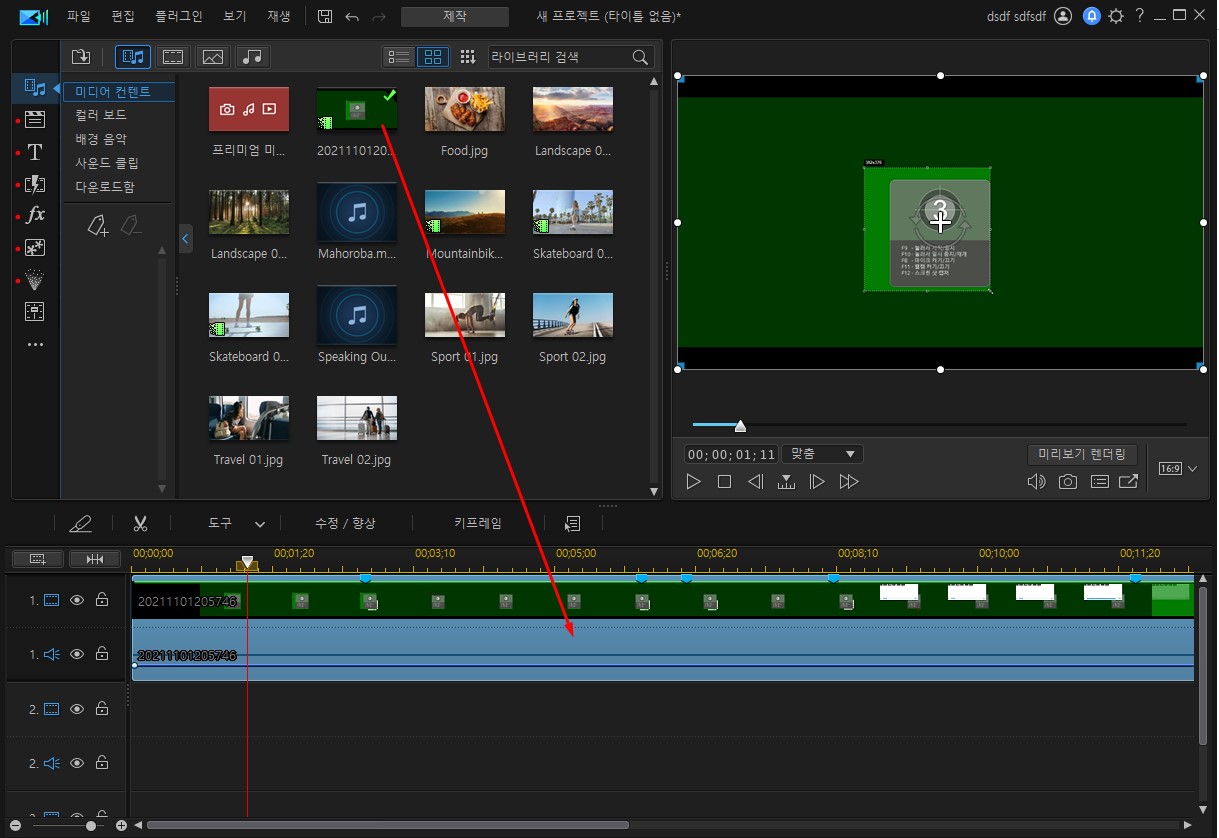Open the notifications bell
This screenshot has width=1219, height=838.
click(x=1092, y=16)
